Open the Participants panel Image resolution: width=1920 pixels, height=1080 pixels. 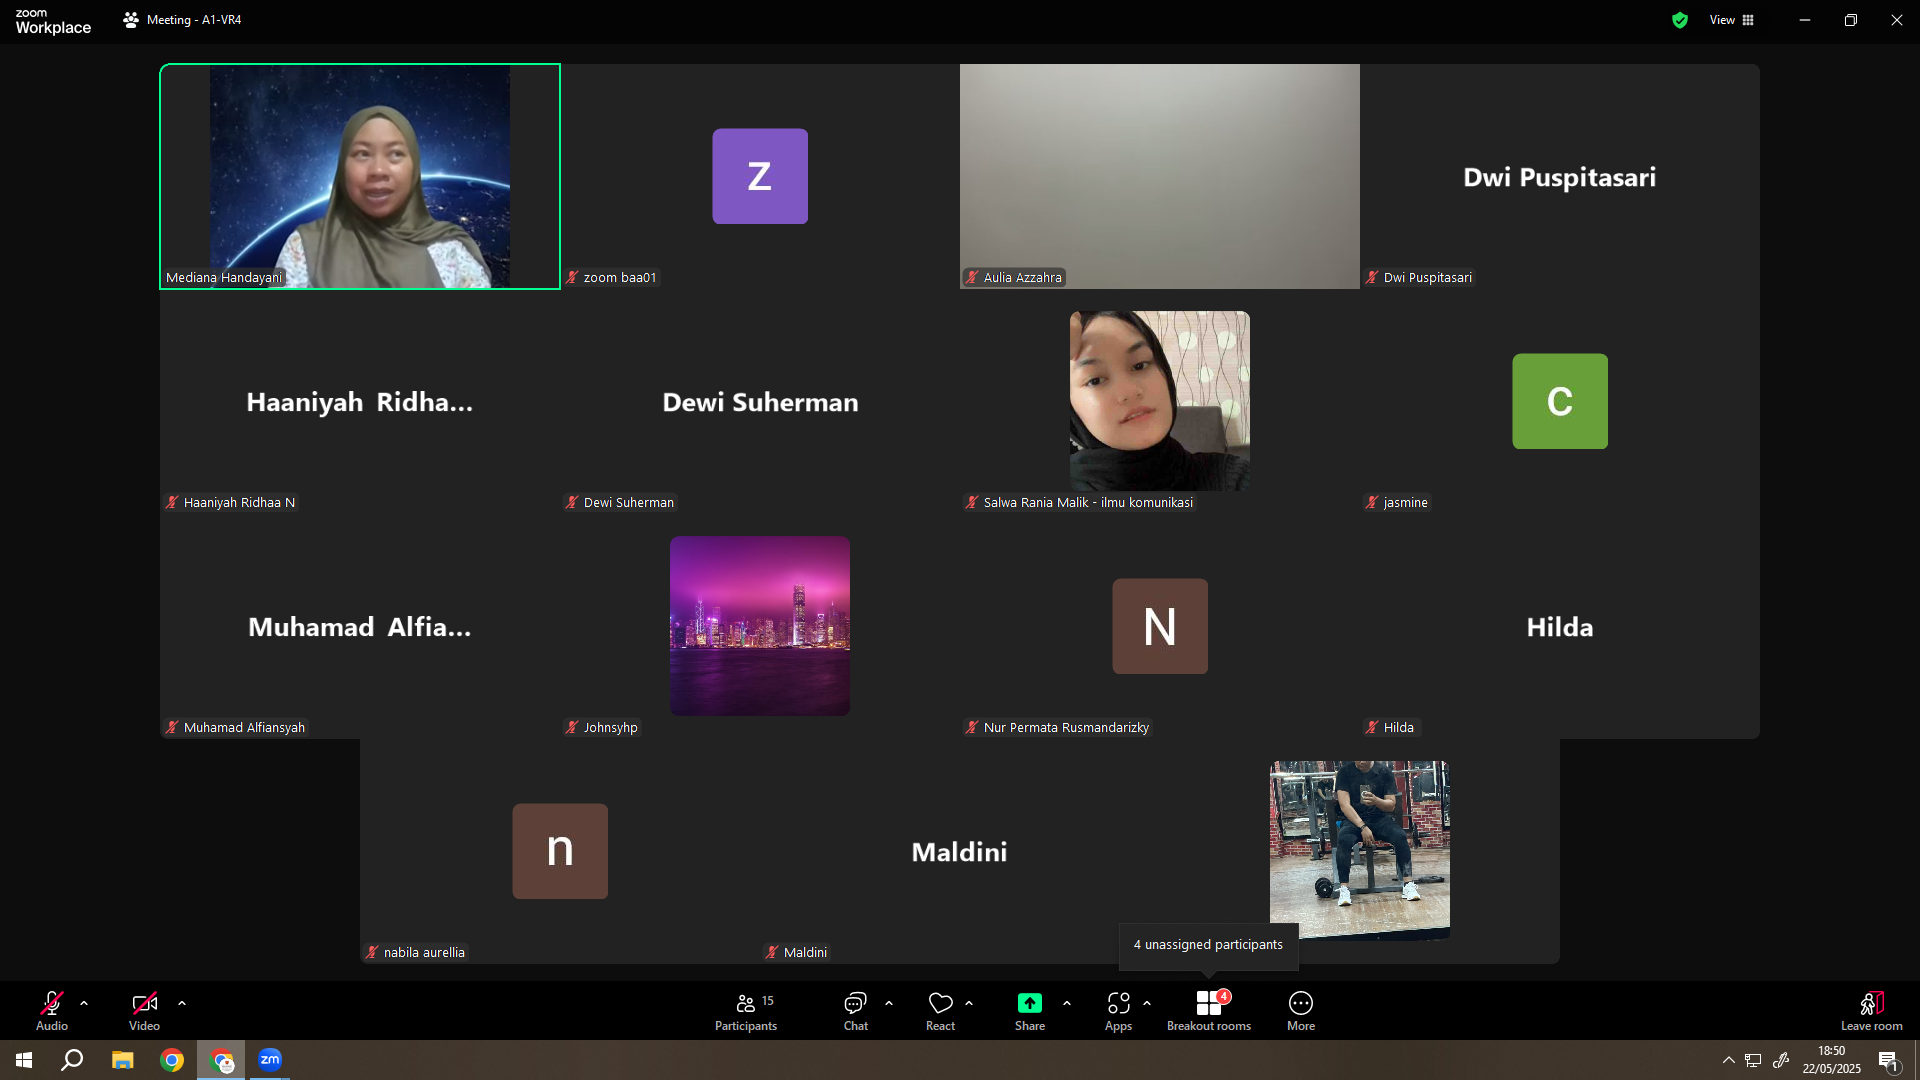click(x=746, y=1010)
